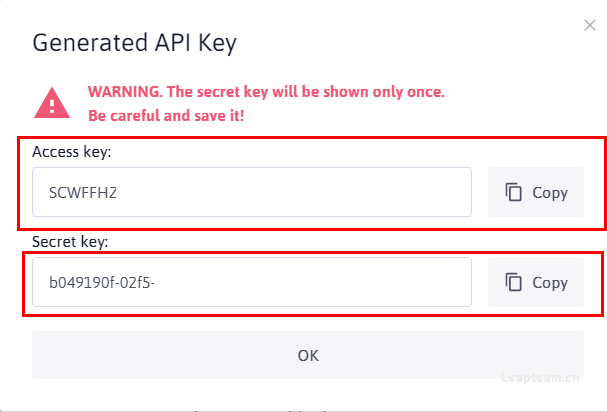Click the Copy label next to the access key

[550, 193]
